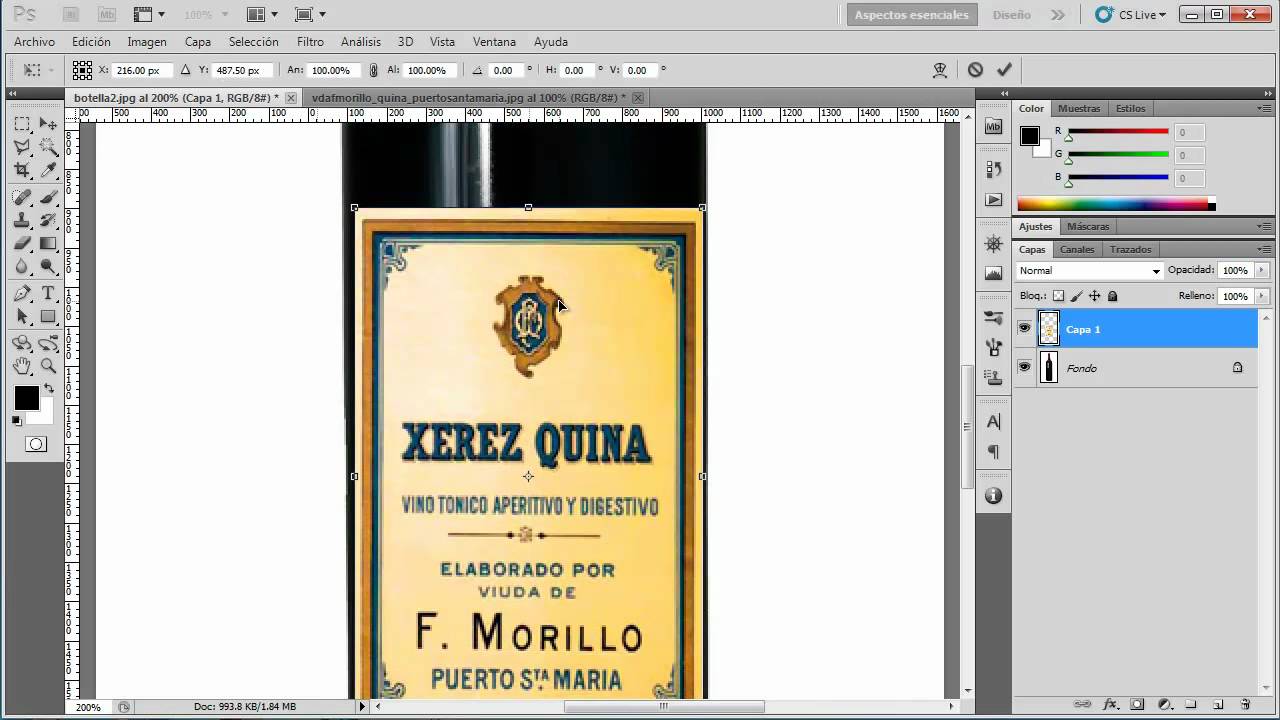Image resolution: width=1280 pixels, height=720 pixels.
Task: Select the Rectangular Marquee tool
Action: pos(22,124)
